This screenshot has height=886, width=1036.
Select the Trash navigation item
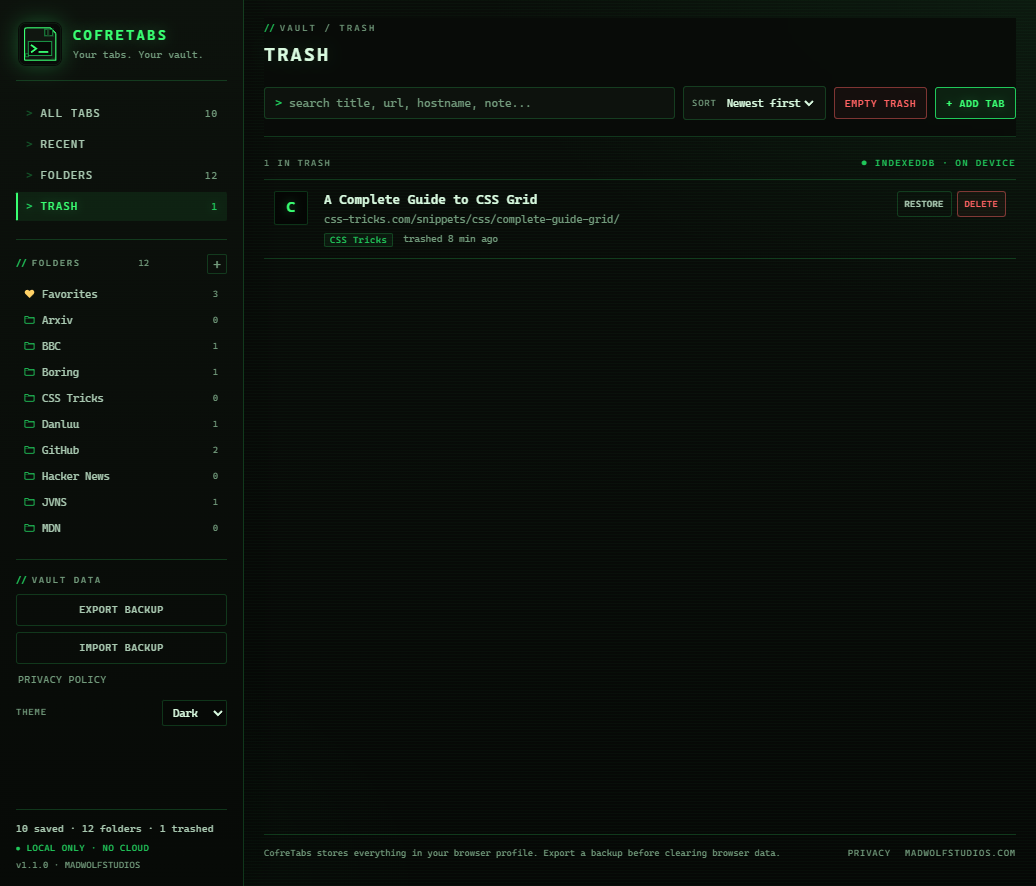(x=122, y=206)
